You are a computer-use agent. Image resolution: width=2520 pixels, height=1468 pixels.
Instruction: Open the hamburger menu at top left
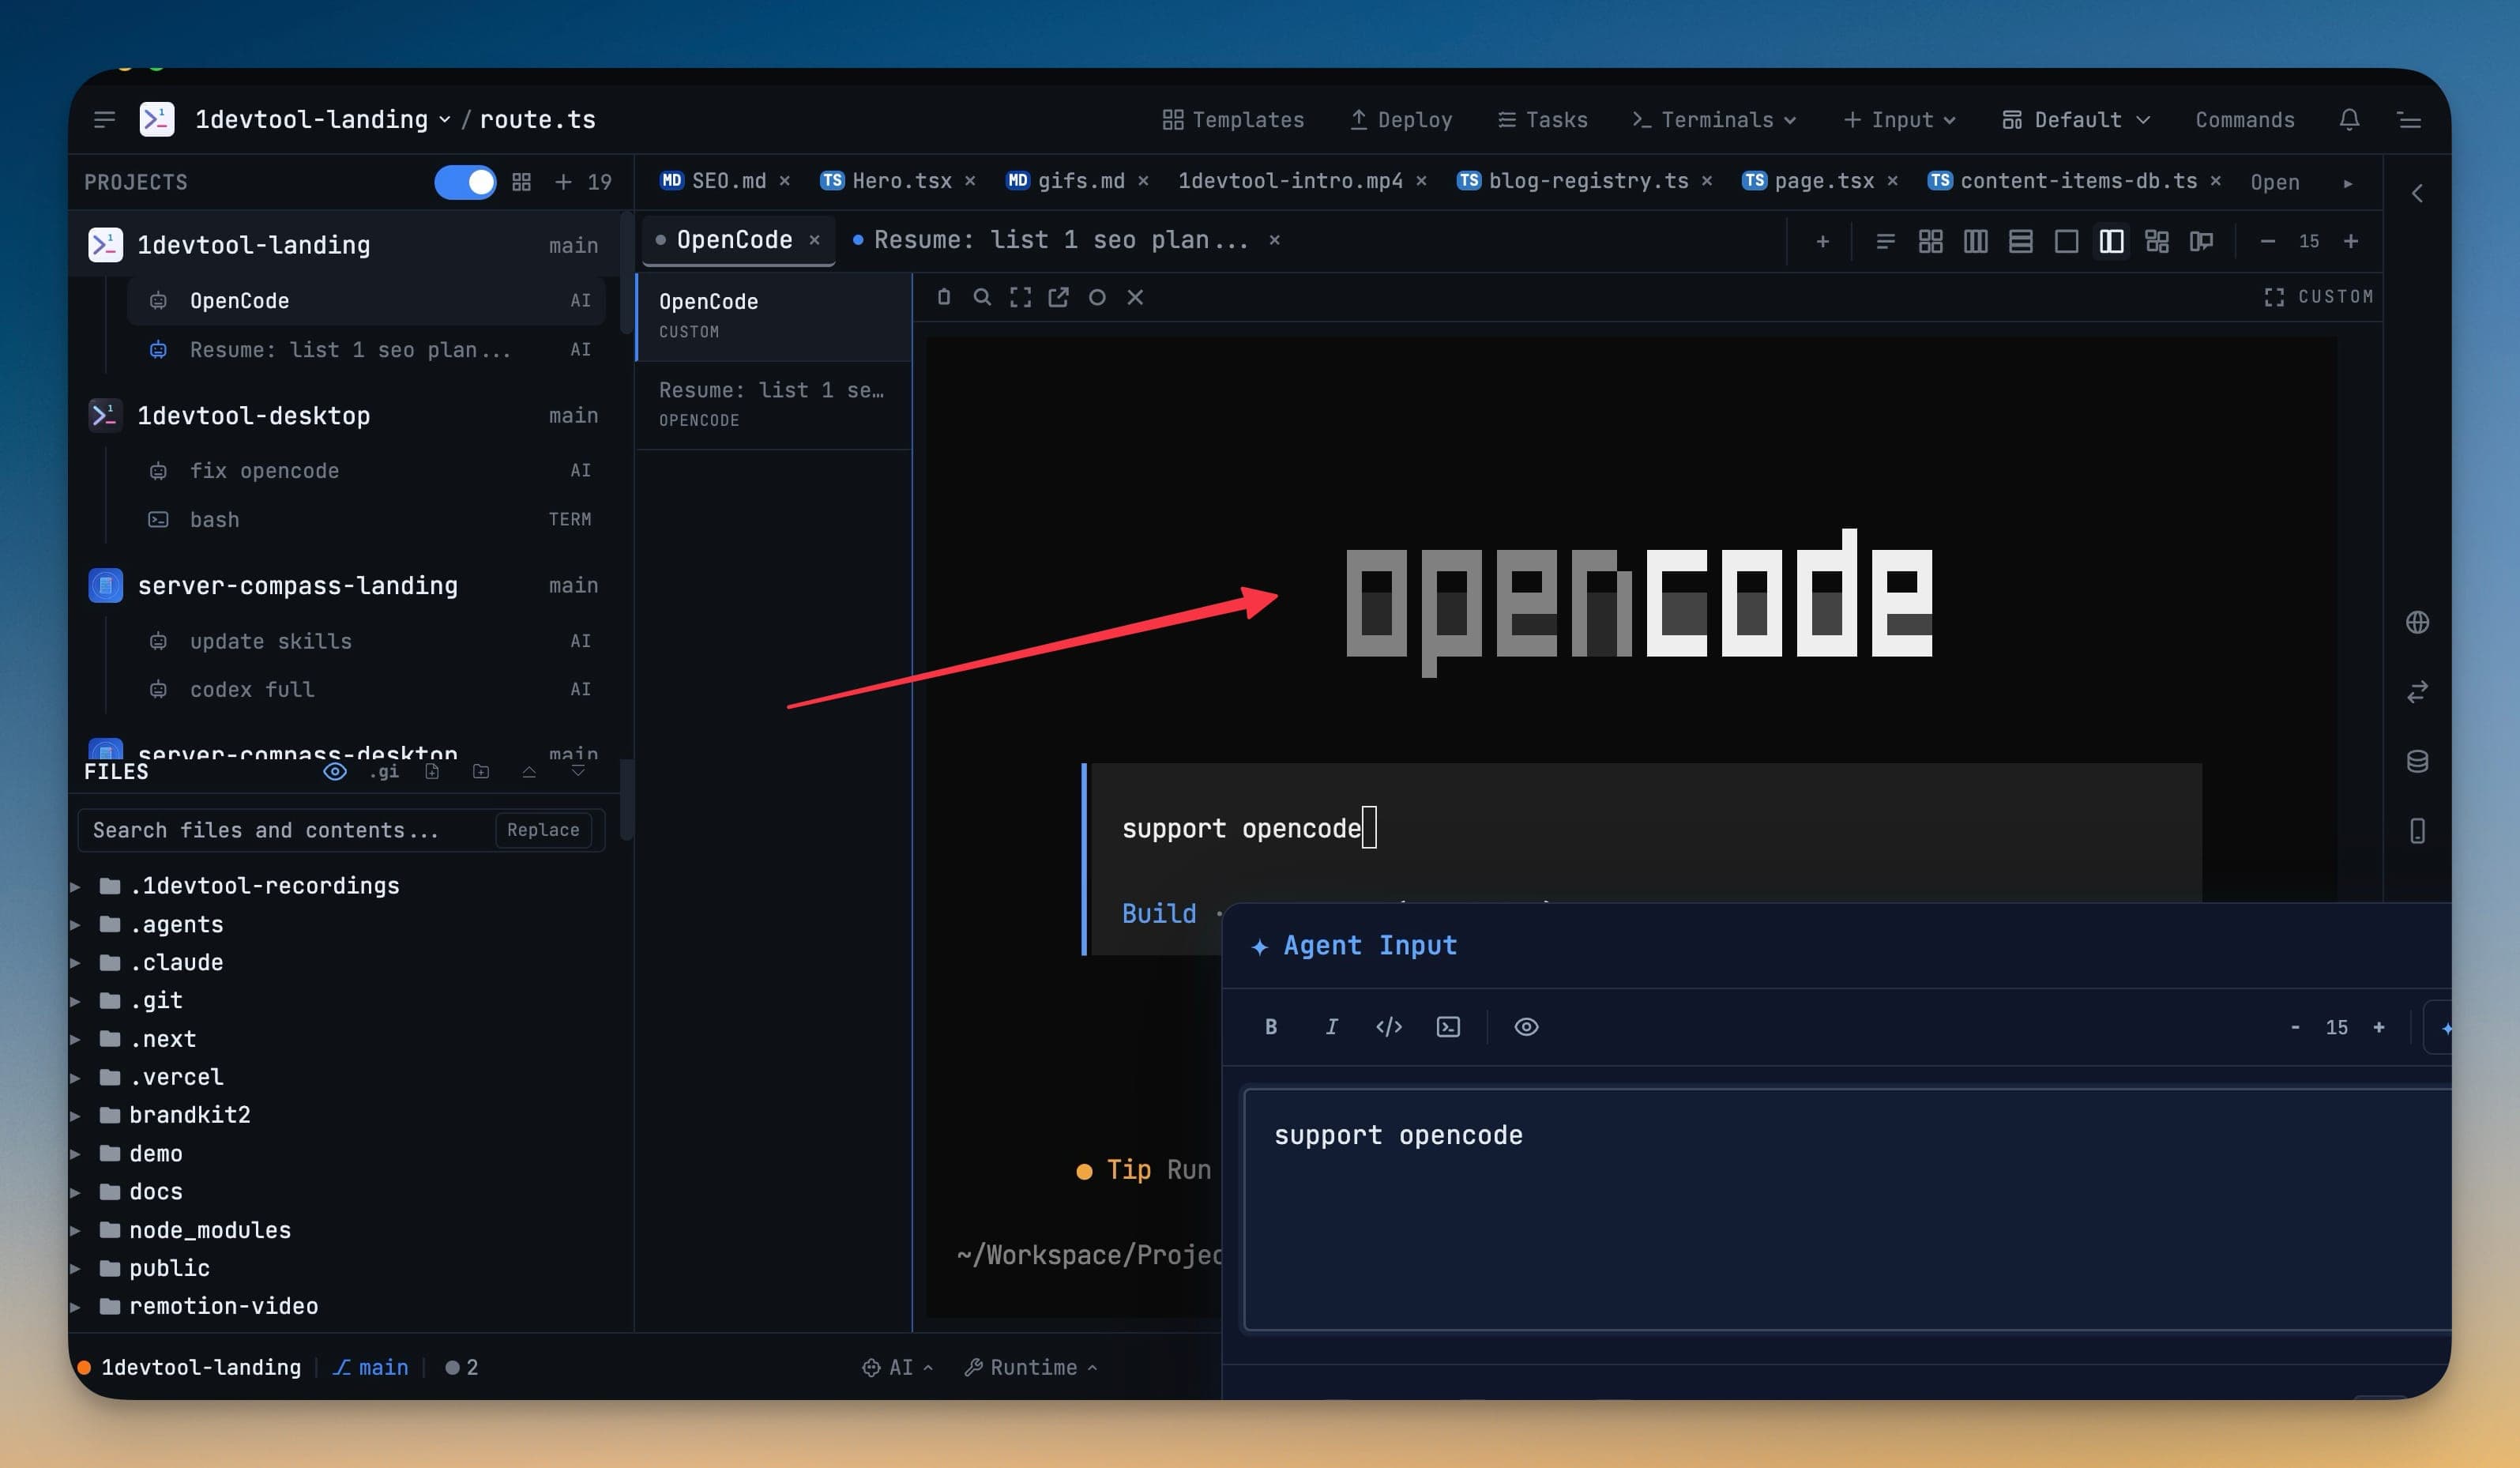click(104, 120)
